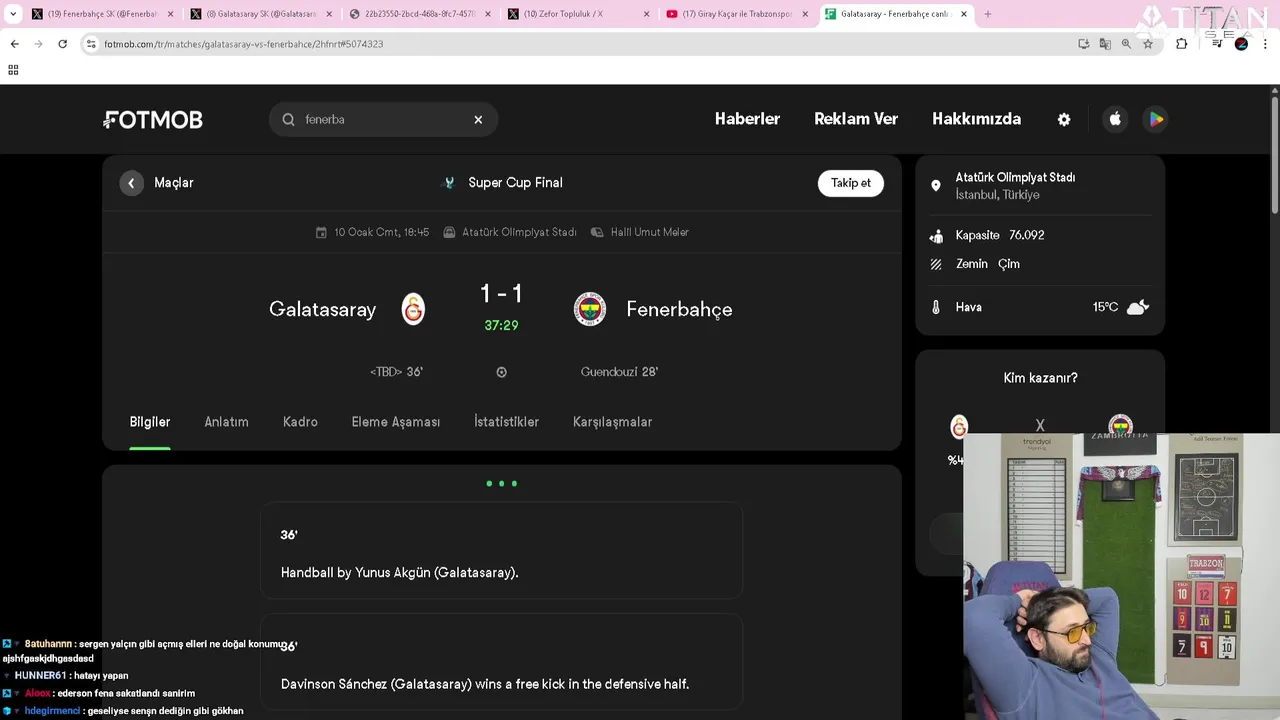Click the capacity people icon
The width and height of the screenshot is (1280, 720).
pyautogui.click(x=936, y=236)
